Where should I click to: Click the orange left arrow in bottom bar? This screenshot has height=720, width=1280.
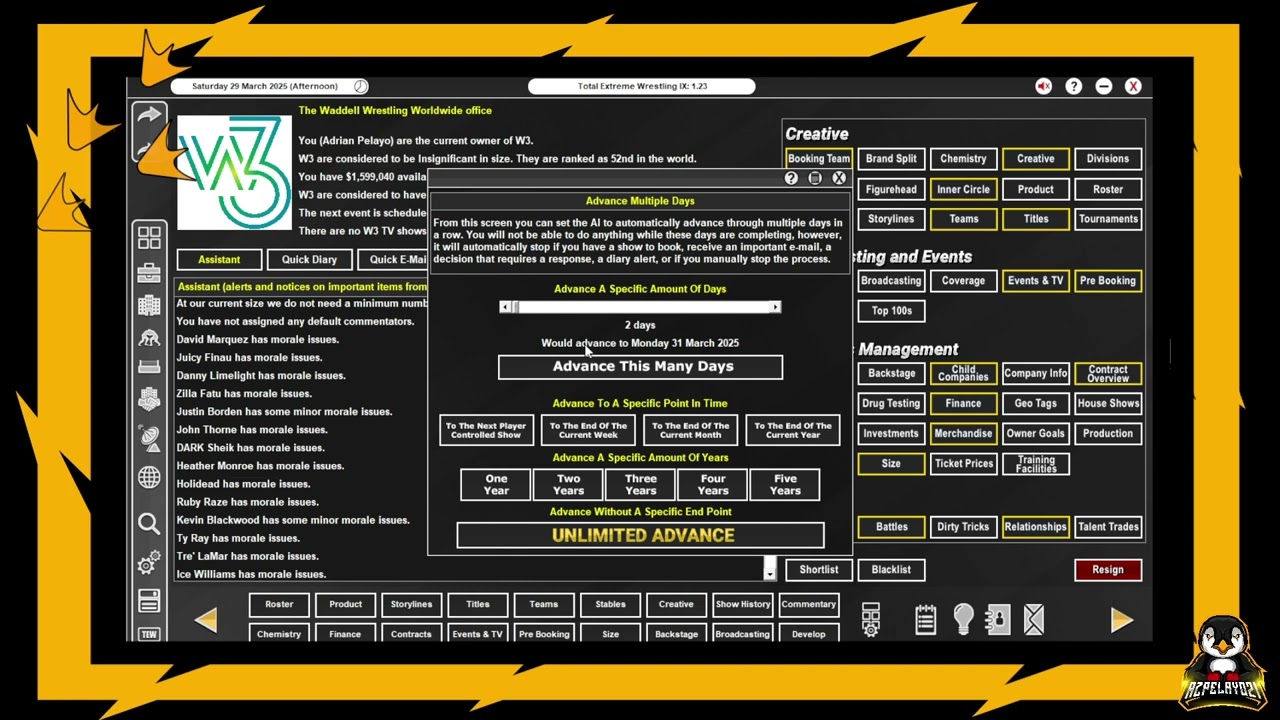pos(206,620)
